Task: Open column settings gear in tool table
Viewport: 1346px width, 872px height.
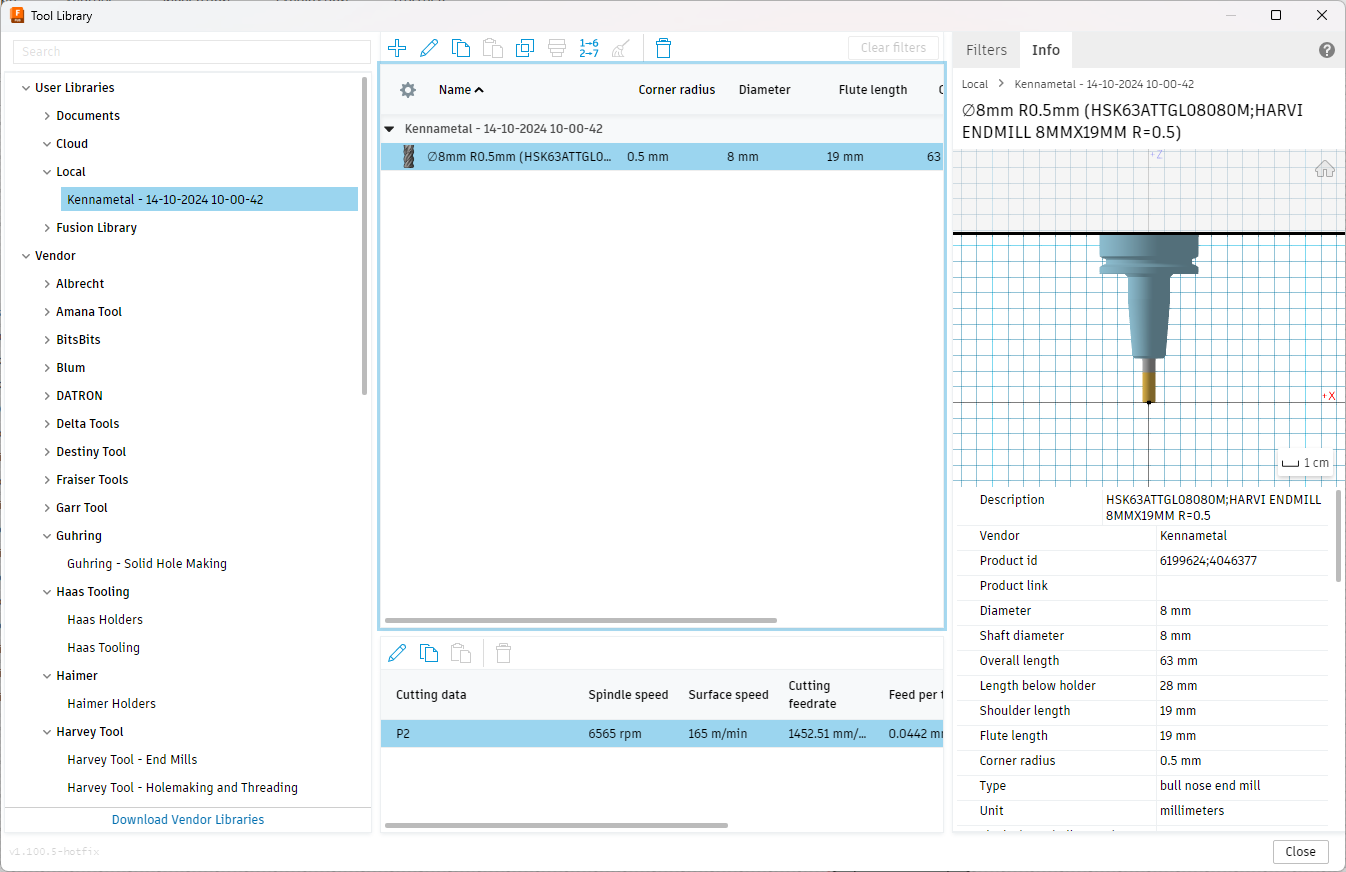Action: click(408, 90)
